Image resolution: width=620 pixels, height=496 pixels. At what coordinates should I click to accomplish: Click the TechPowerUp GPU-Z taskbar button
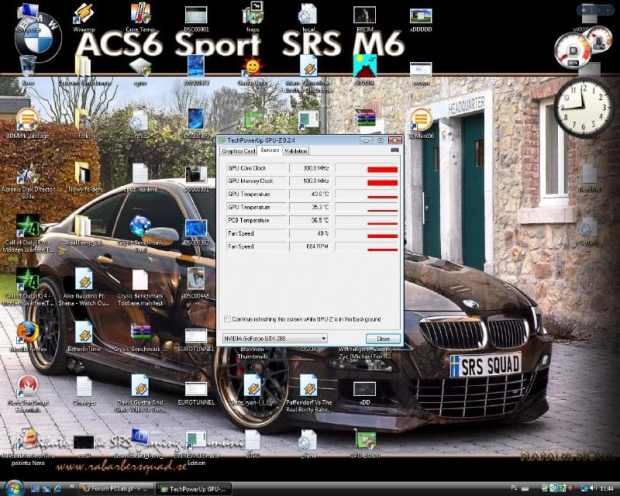click(x=193, y=489)
